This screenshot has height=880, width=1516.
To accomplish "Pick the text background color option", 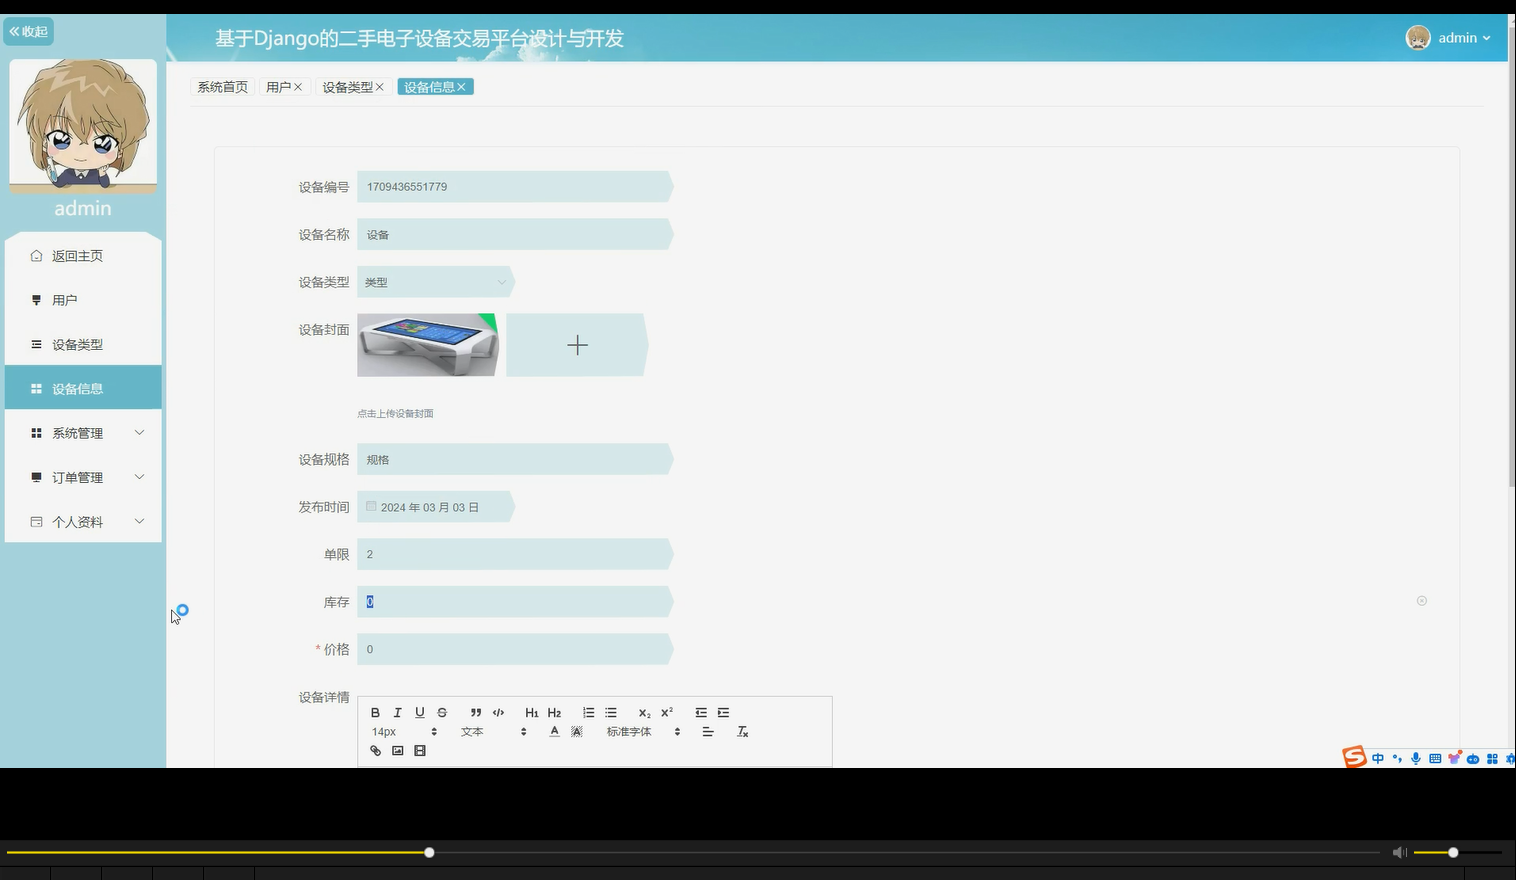I will tap(577, 732).
